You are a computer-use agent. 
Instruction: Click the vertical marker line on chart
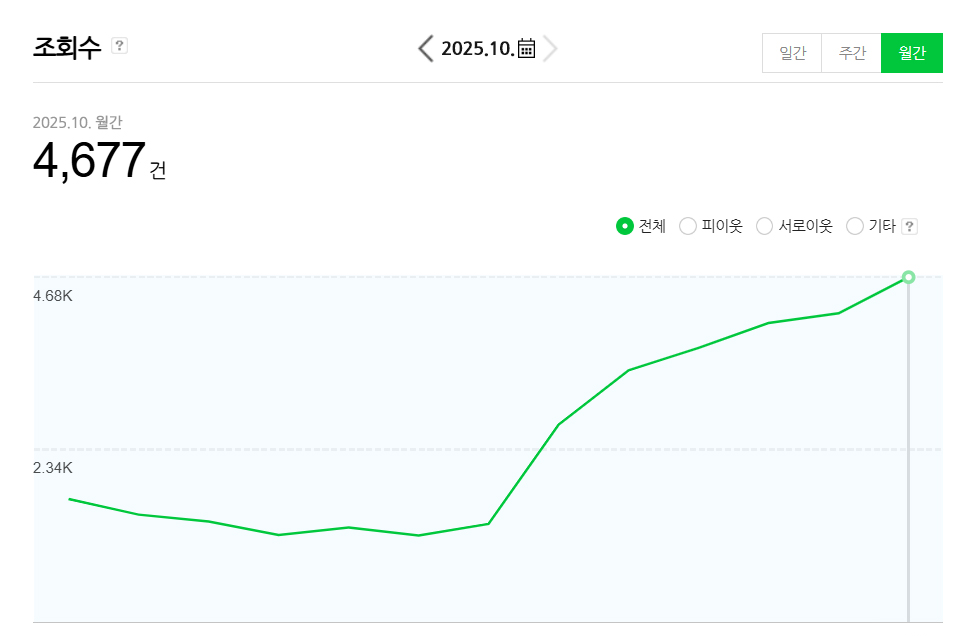click(x=908, y=450)
